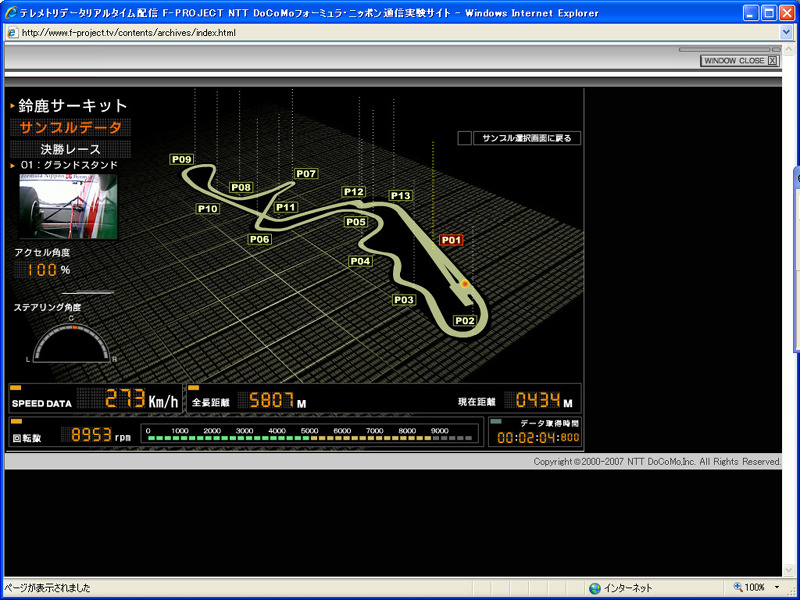Return to sample selection screen button
The height and width of the screenshot is (600, 800).
(x=527, y=138)
